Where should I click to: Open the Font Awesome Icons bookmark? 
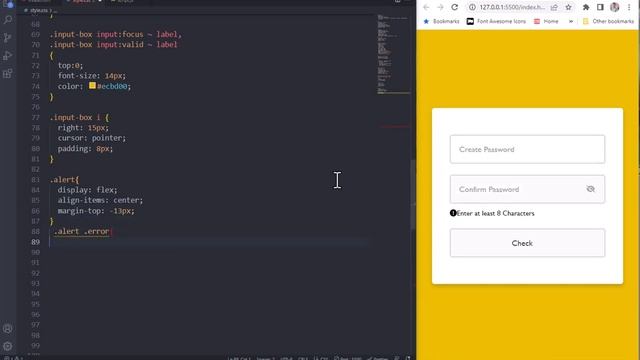pyautogui.click(x=496, y=21)
